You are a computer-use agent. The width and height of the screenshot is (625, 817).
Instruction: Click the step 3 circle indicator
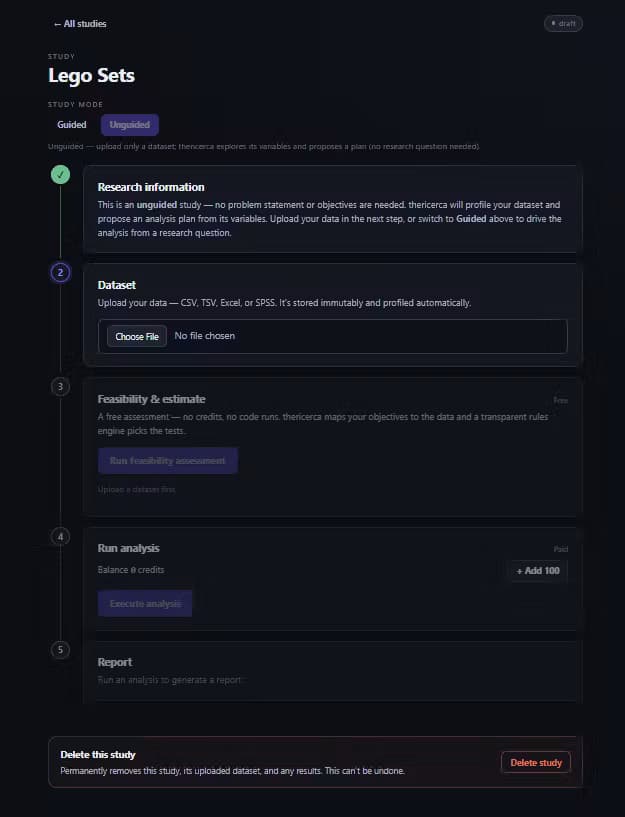pos(60,387)
